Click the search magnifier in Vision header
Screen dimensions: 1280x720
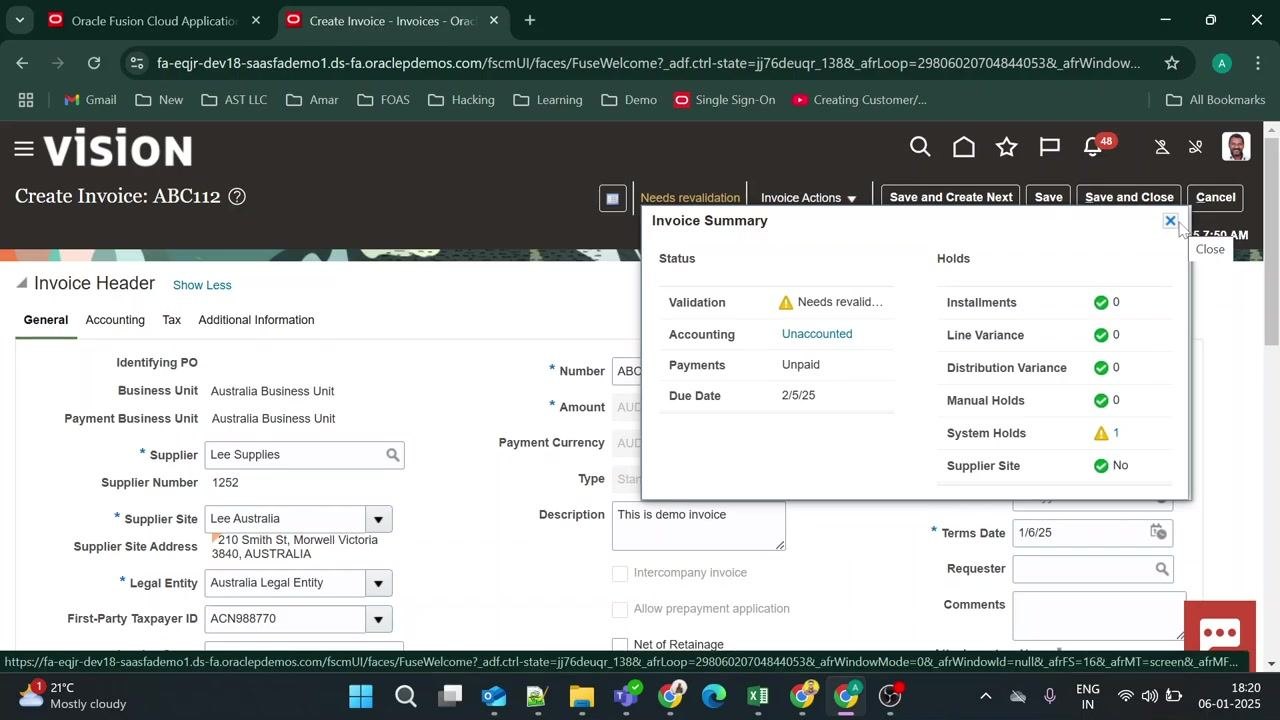coord(920,148)
